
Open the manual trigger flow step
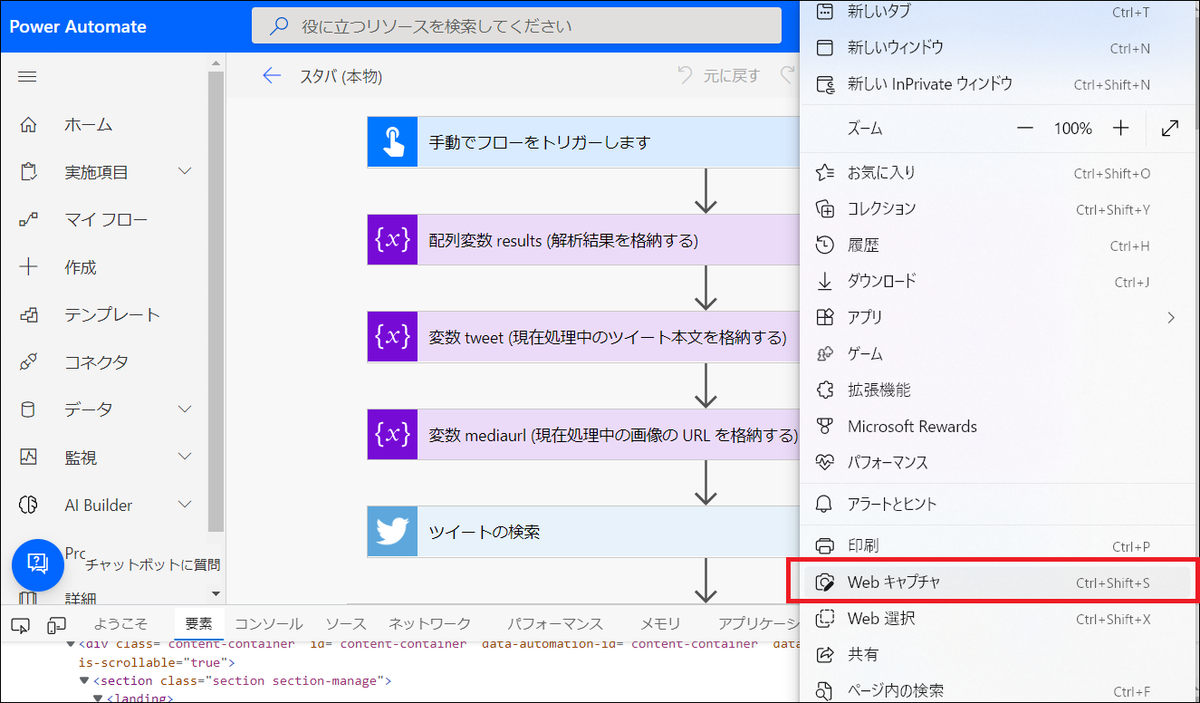585,142
